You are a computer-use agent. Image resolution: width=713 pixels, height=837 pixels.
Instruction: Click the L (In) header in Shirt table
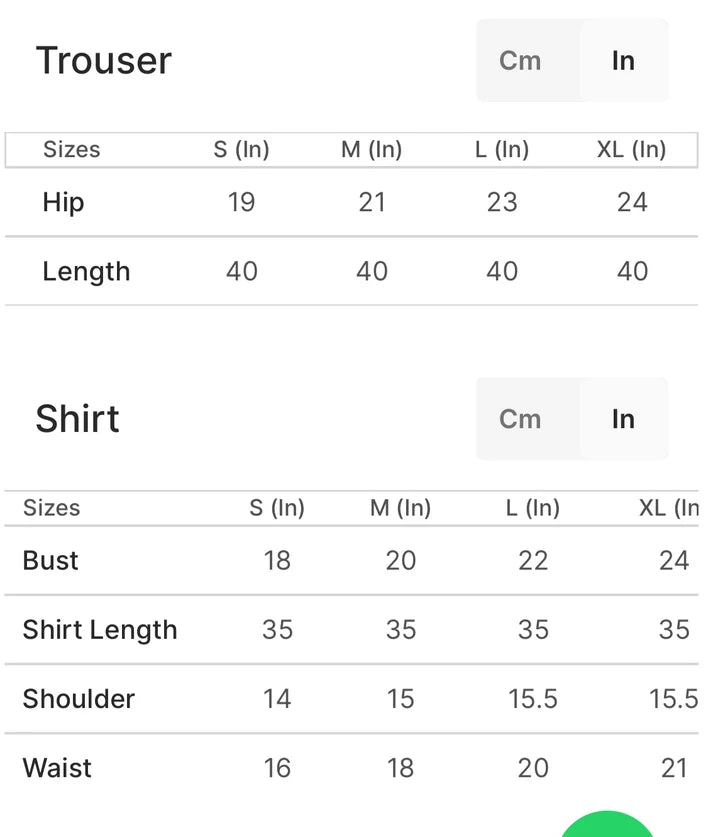pos(533,508)
